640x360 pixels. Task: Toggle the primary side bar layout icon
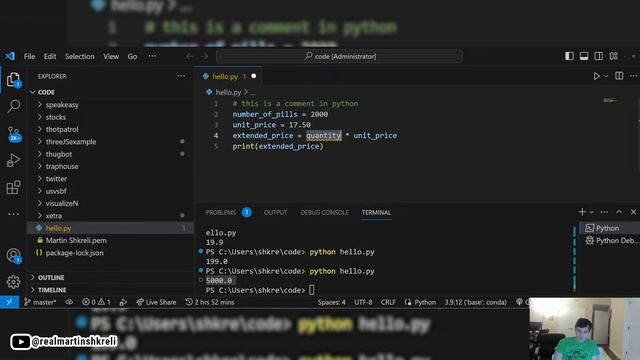point(569,56)
